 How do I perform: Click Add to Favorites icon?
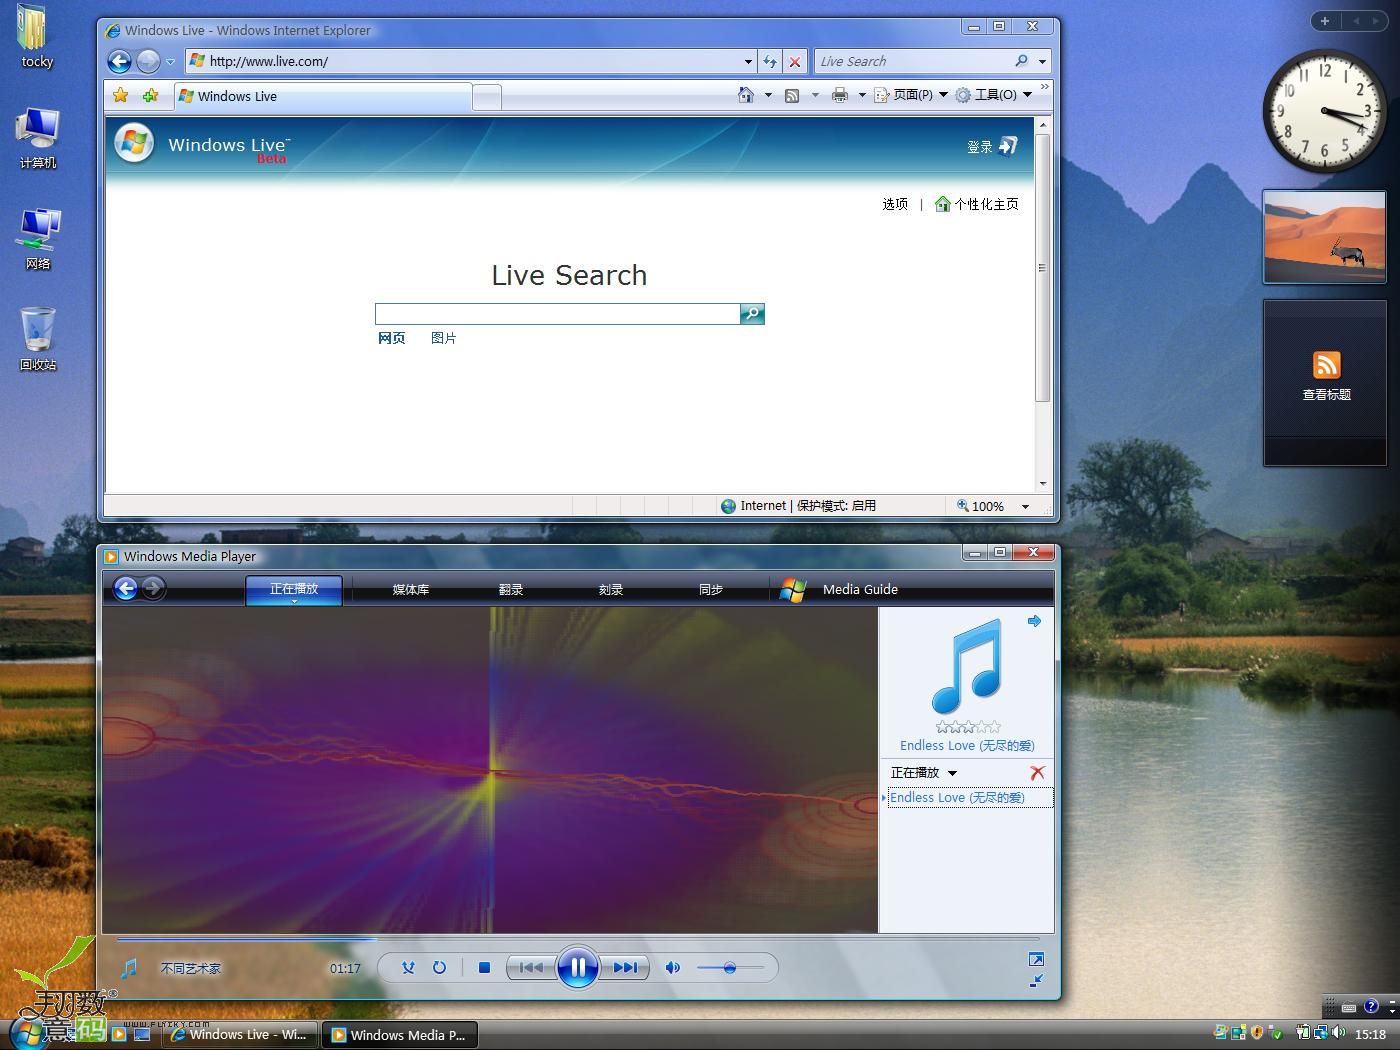click(150, 96)
